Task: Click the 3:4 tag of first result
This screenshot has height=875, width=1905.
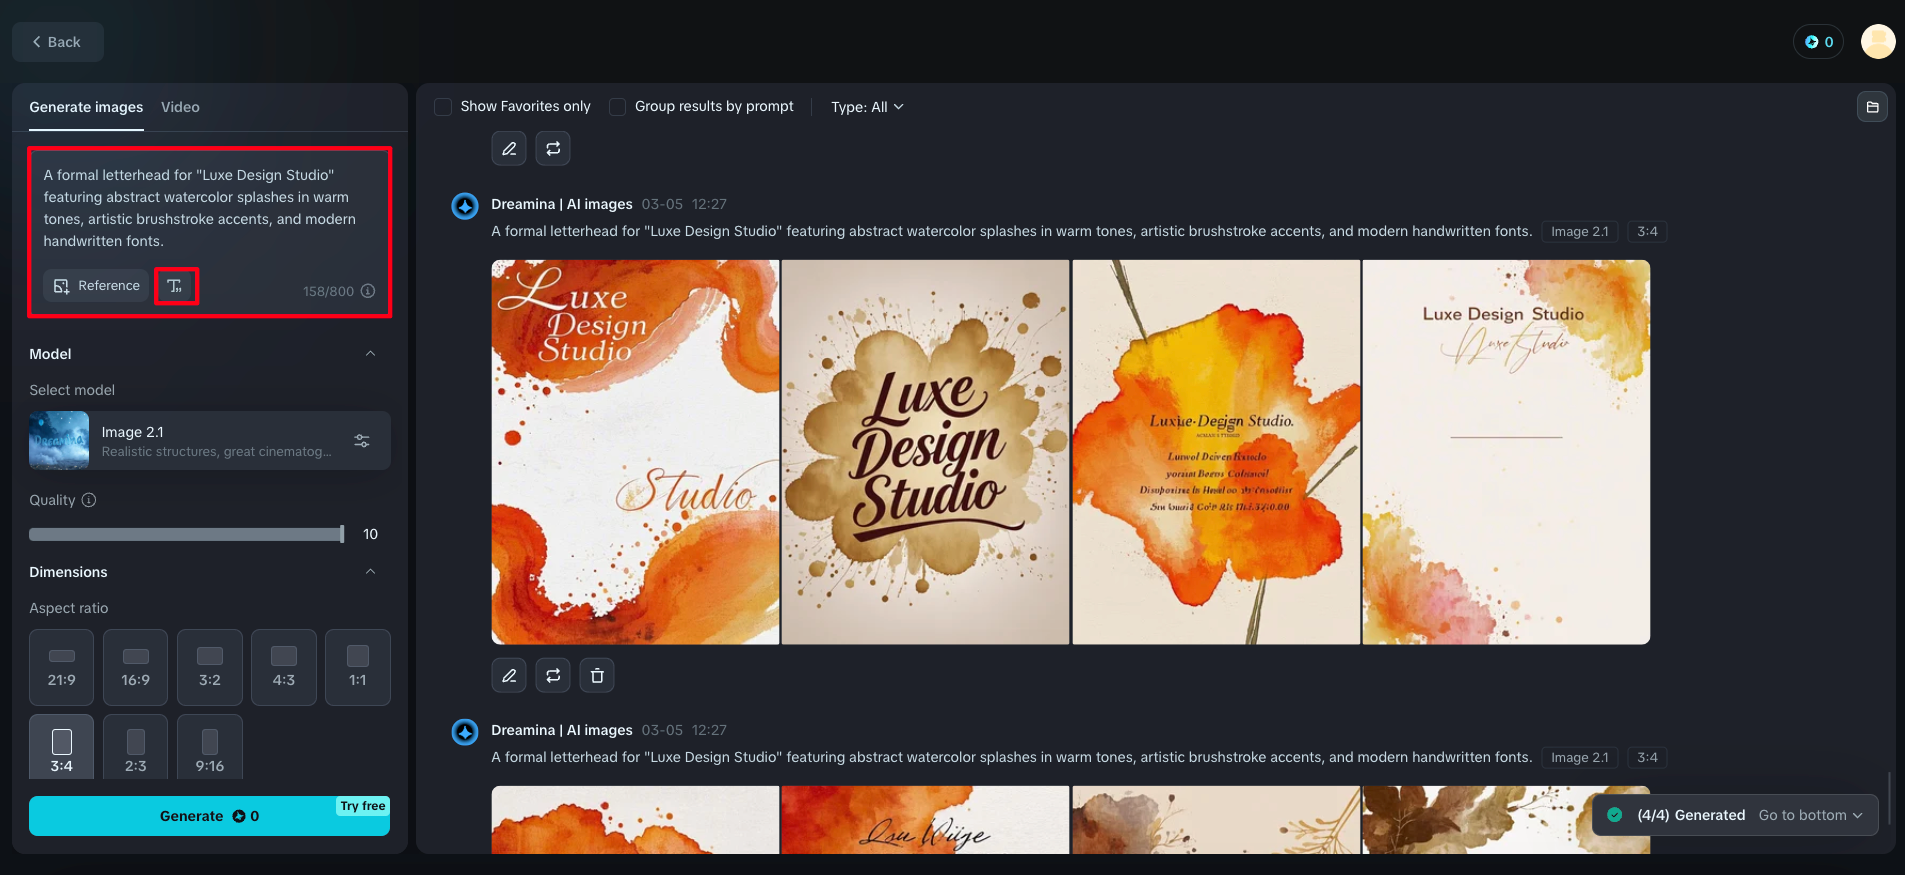Action: (x=1647, y=232)
